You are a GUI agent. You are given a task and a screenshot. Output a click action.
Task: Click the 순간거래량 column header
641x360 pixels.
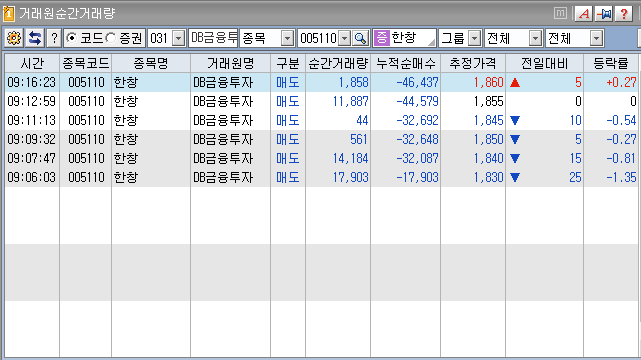click(338, 63)
